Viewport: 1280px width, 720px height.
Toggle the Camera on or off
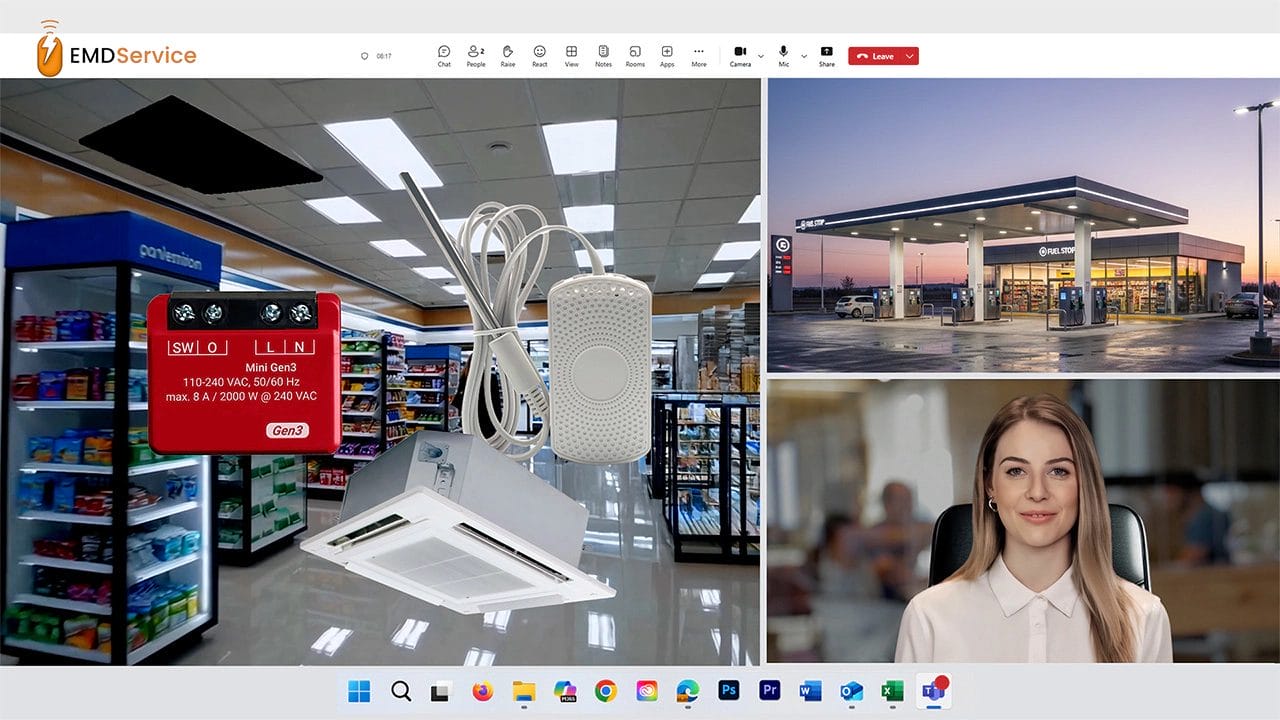740,55
